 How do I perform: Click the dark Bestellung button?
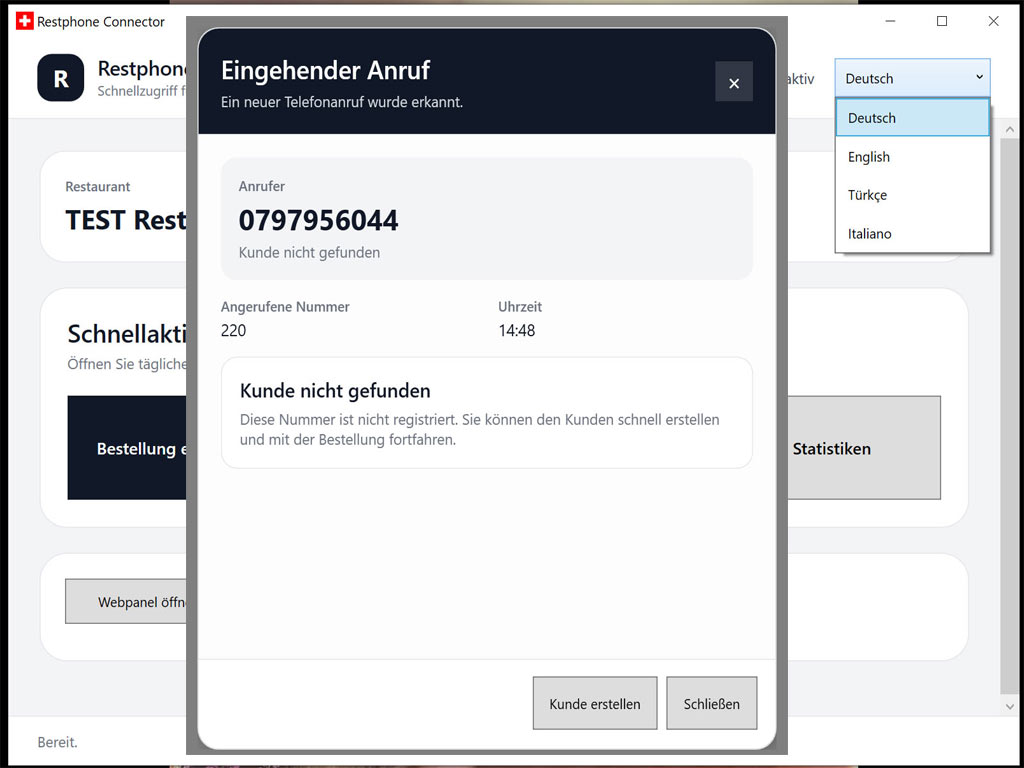click(x=127, y=448)
